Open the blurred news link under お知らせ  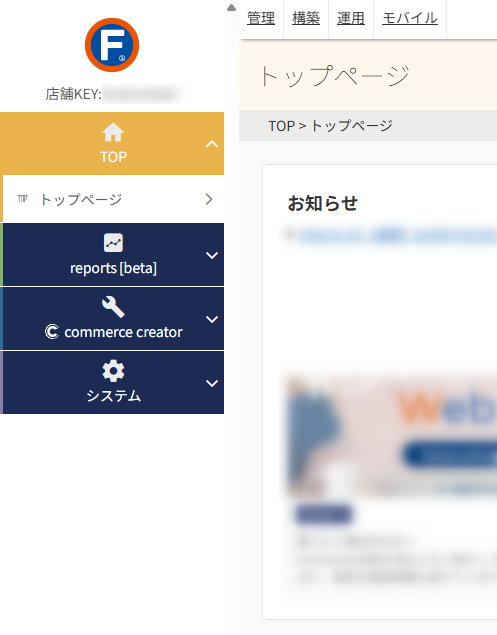point(397,235)
